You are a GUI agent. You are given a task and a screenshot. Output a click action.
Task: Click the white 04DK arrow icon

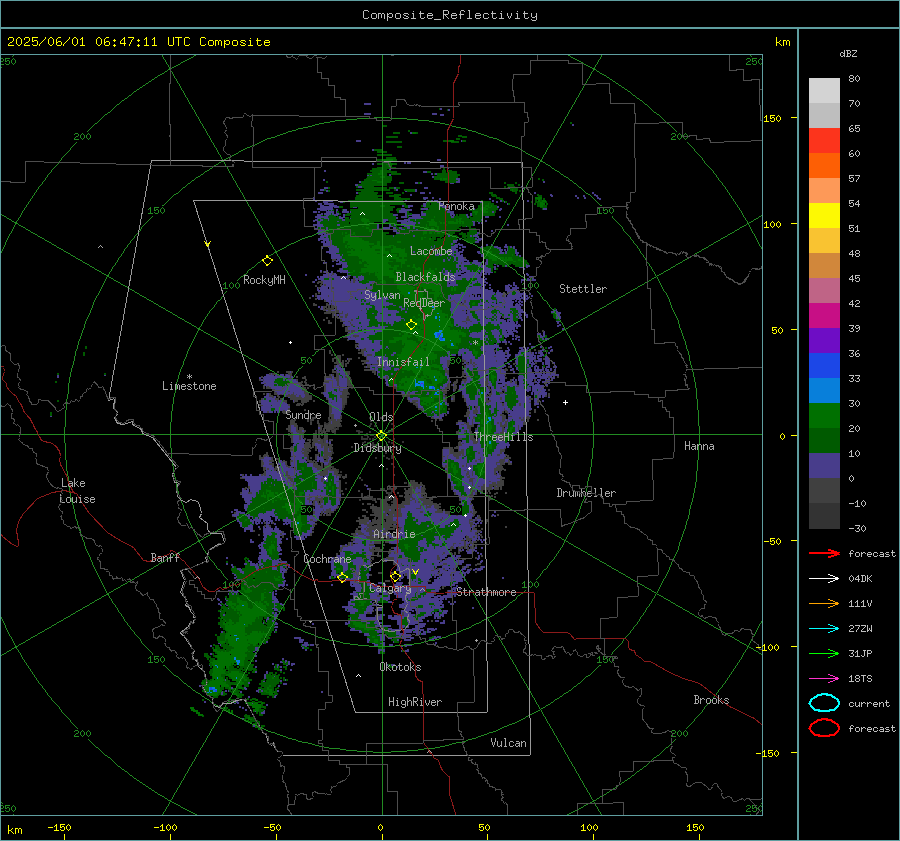(x=824, y=578)
